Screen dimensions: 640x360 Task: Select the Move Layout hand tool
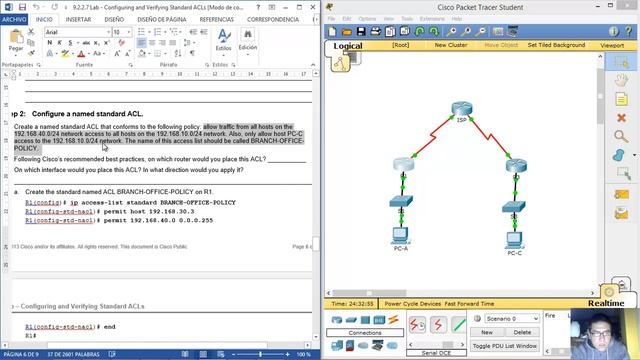(621, 80)
